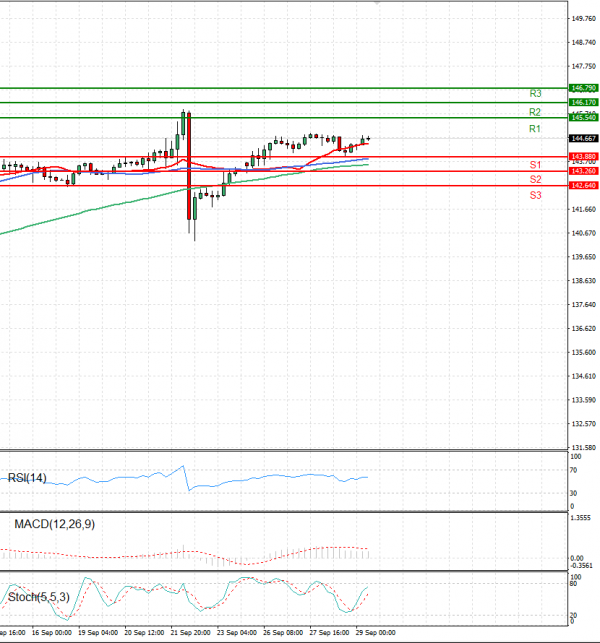Screen dimensions: 600x643
Task: Click the S1 support label
Action: (535, 165)
